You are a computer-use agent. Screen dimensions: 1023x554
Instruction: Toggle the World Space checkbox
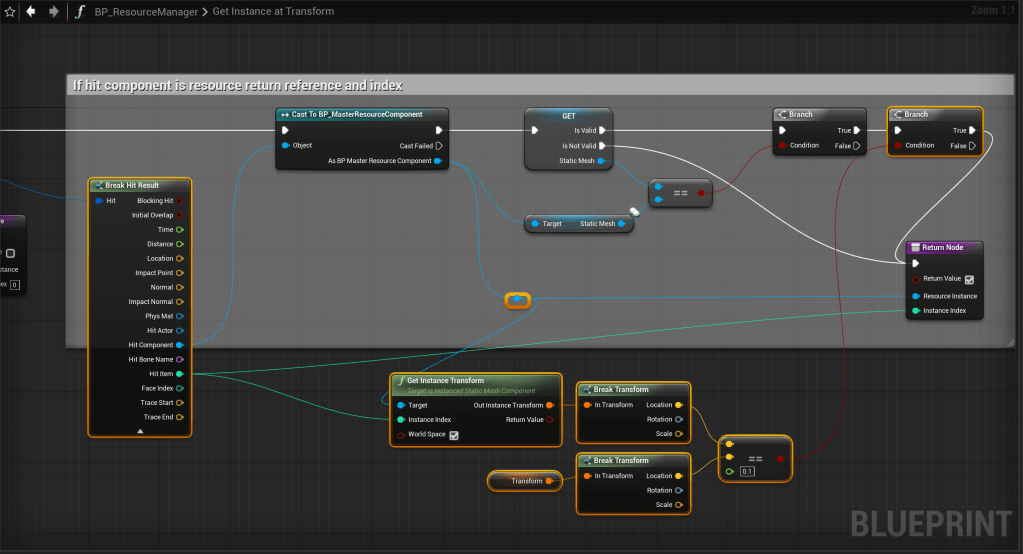[454, 435]
